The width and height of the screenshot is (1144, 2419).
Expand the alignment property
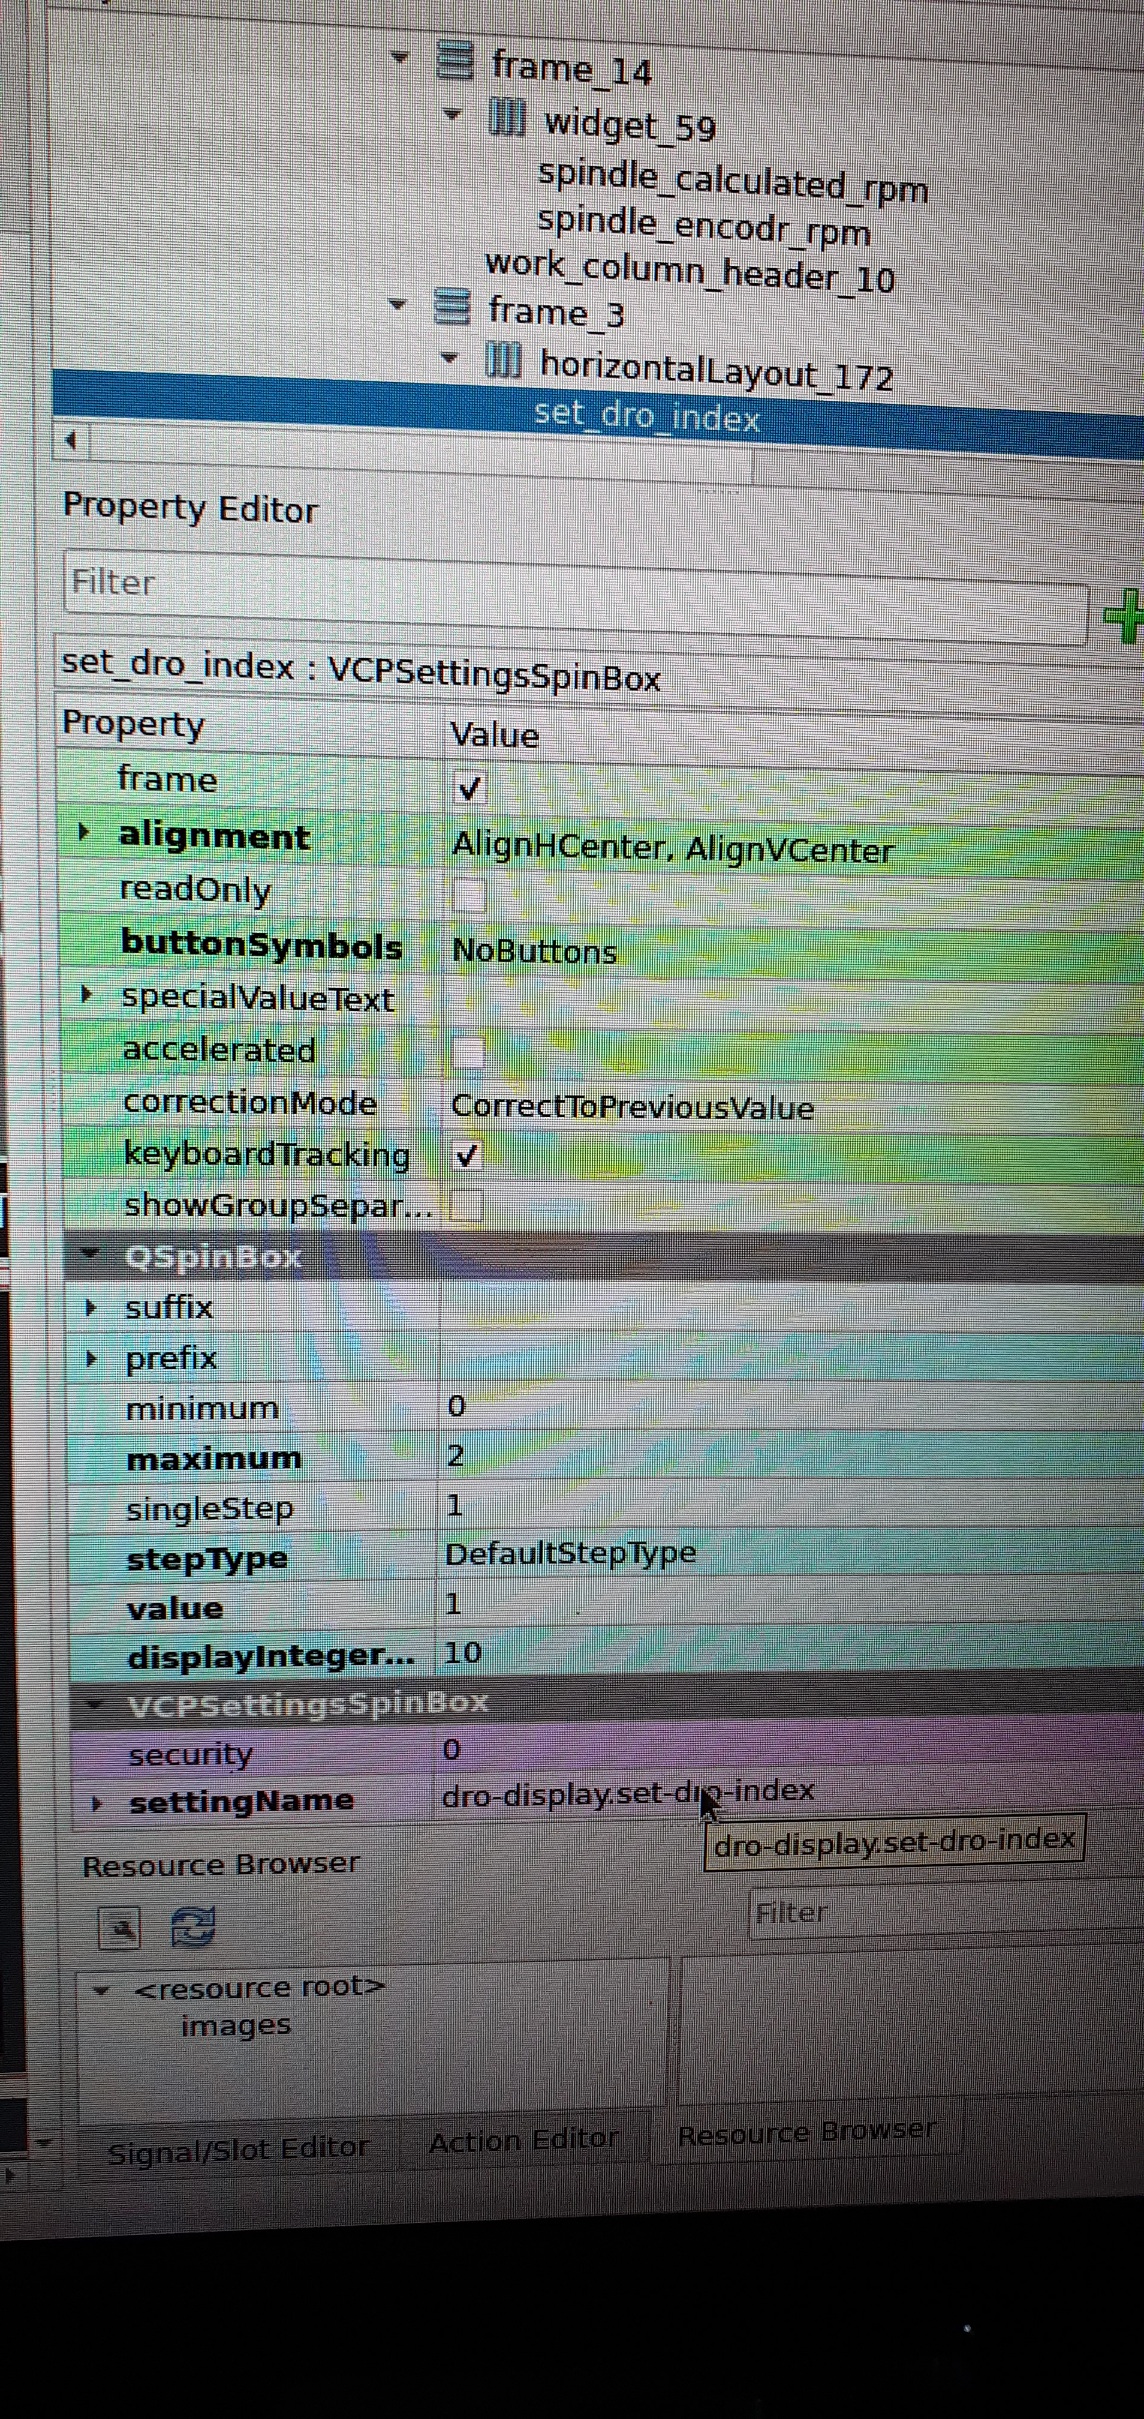(x=84, y=832)
